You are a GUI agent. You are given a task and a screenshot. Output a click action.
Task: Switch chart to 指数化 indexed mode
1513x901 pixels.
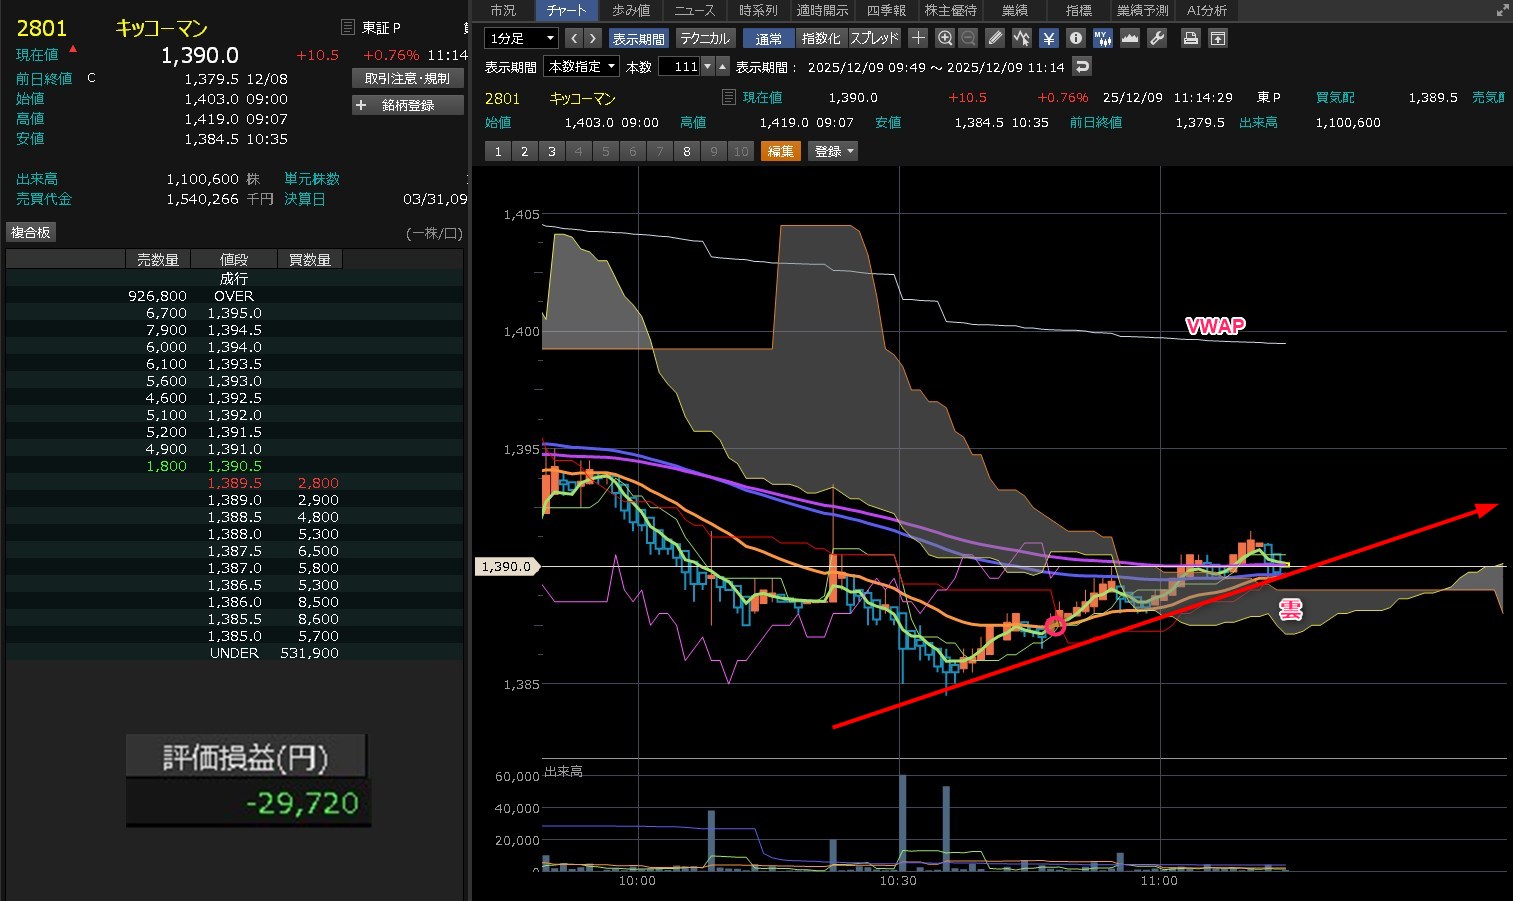pos(821,38)
